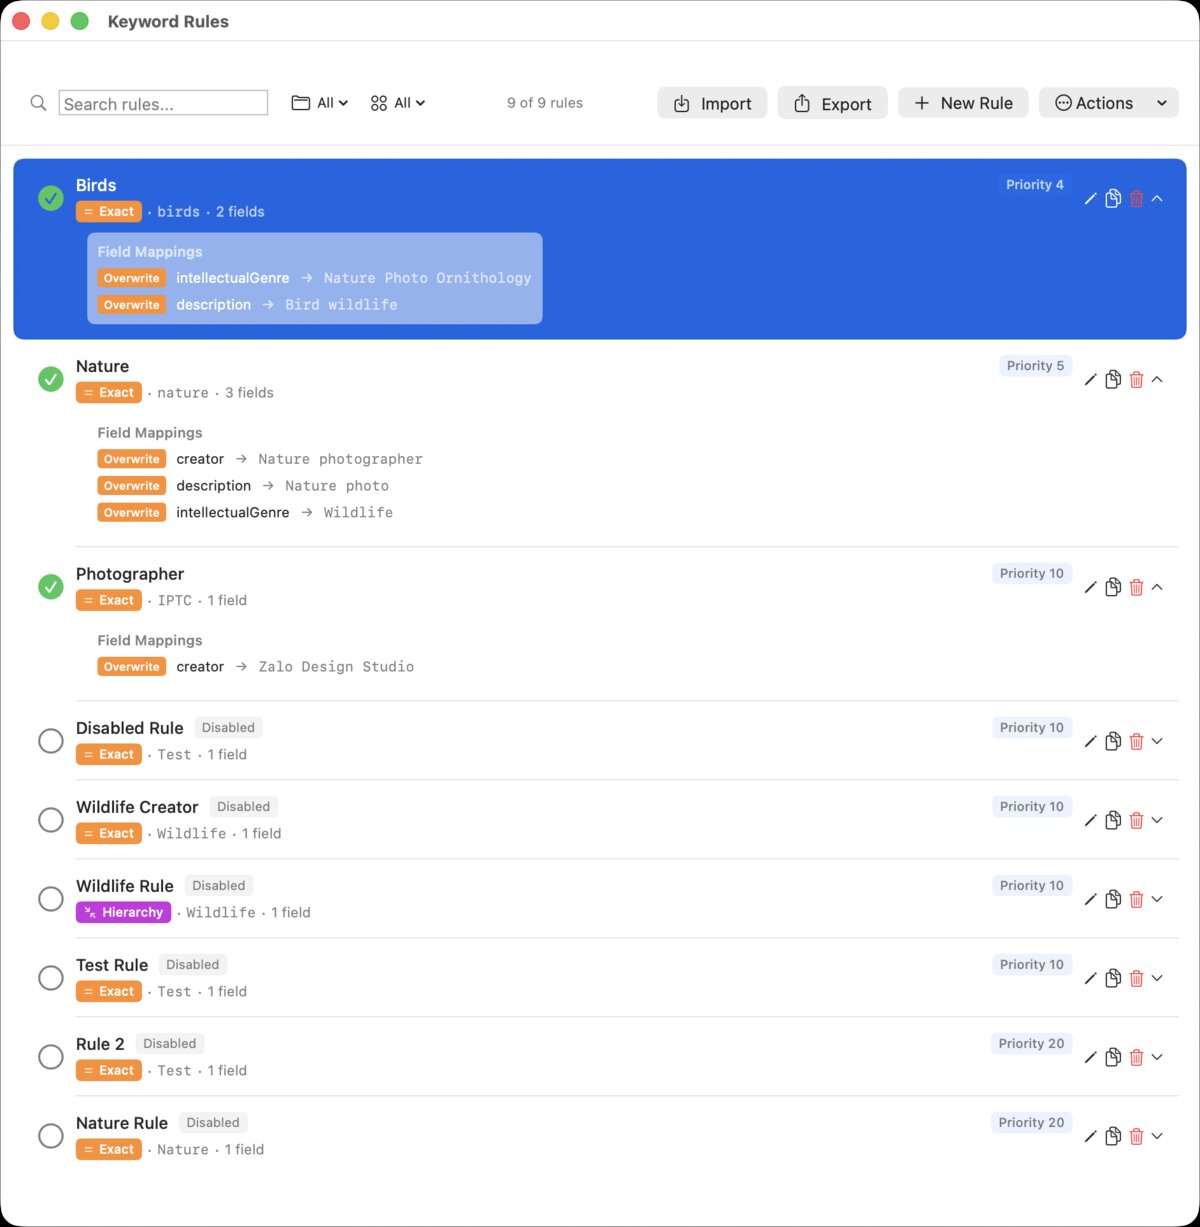Export rules using the Export button
This screenshot has width=1200, height=1227.
click(x=832, y=103)
